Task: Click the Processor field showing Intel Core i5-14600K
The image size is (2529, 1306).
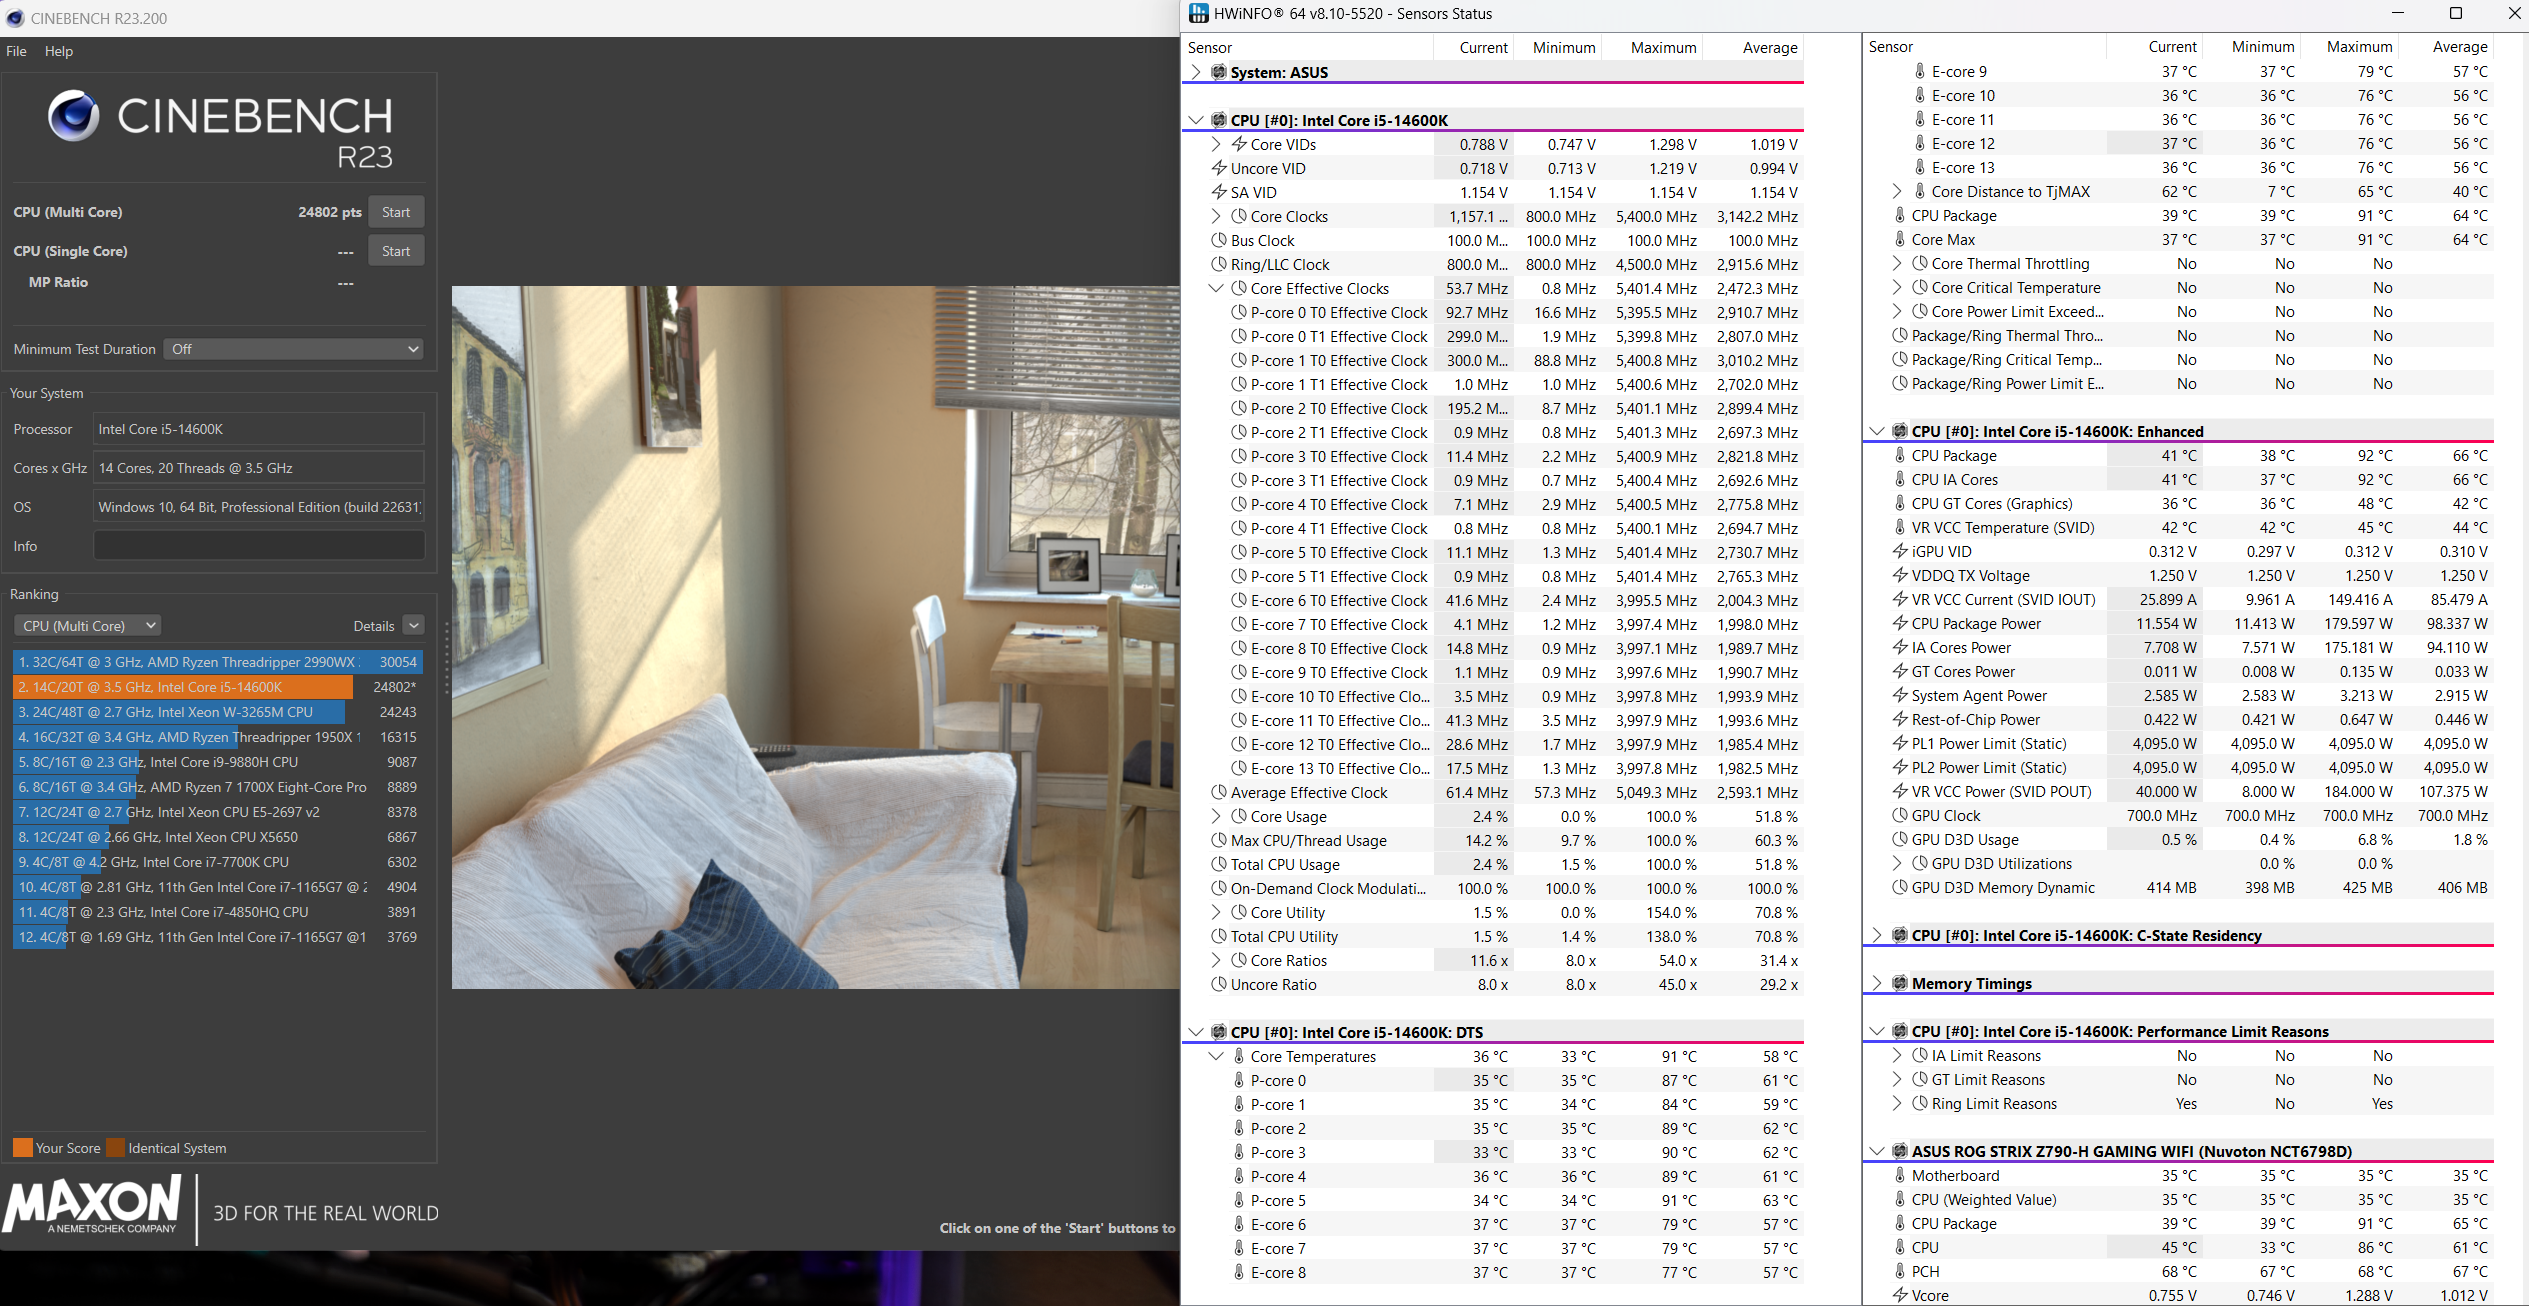Action: click(x=259, y=429)
